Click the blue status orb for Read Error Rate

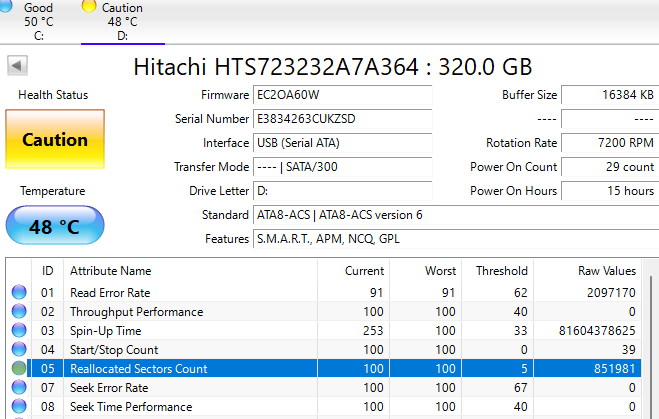click(19, 292)
